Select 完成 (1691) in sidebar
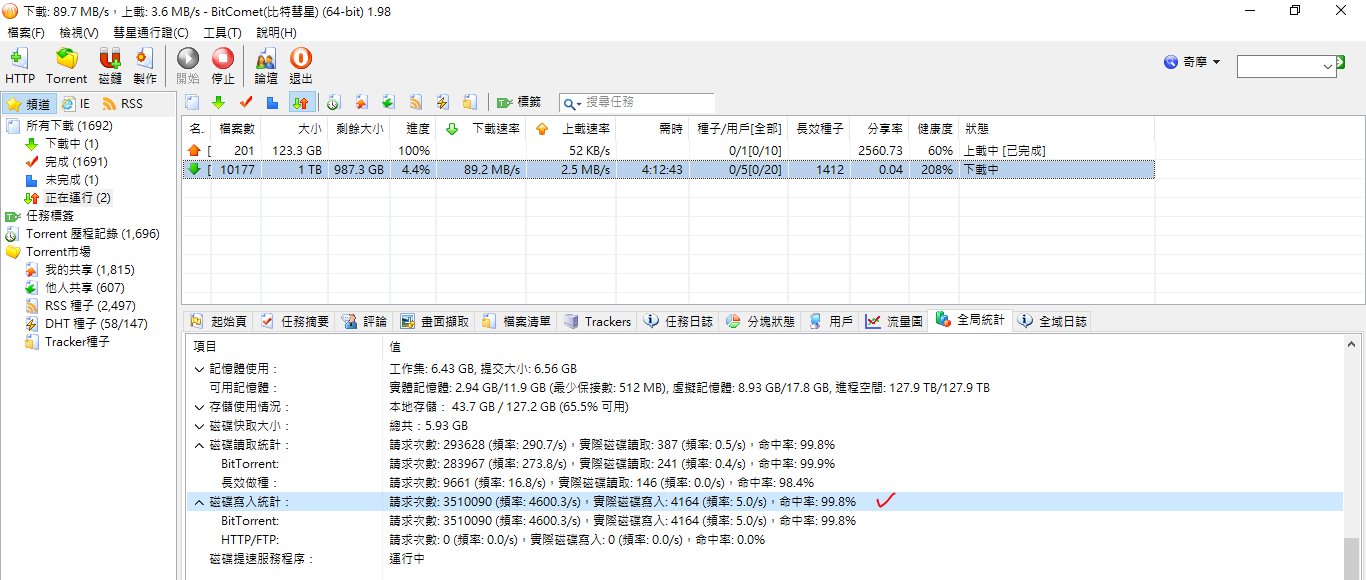This screenshot has width=1366, height=580. [65, 162]
